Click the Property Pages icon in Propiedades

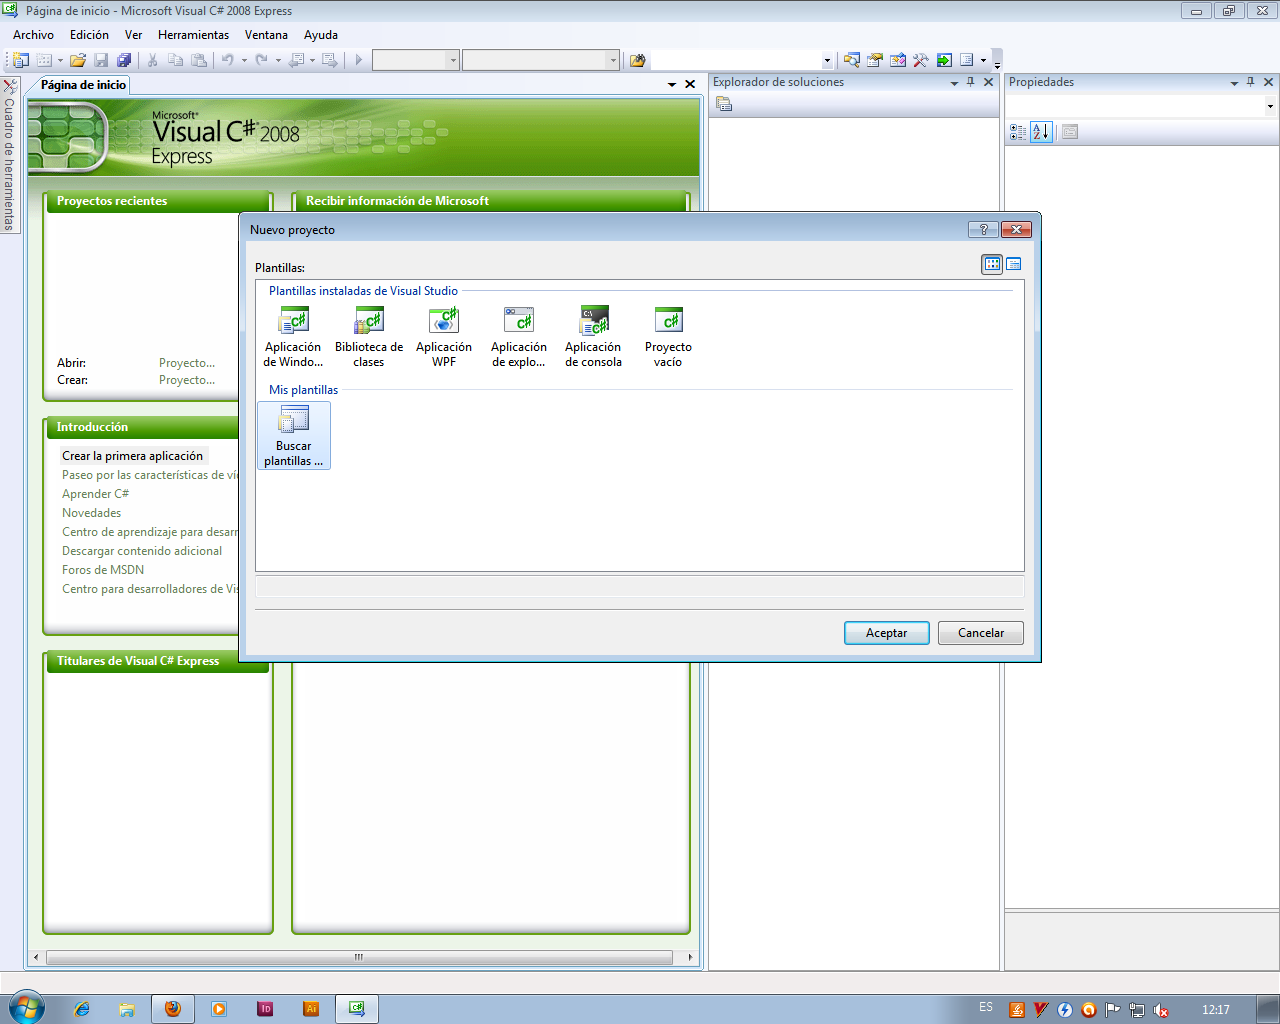click(x=1070, y=132)
